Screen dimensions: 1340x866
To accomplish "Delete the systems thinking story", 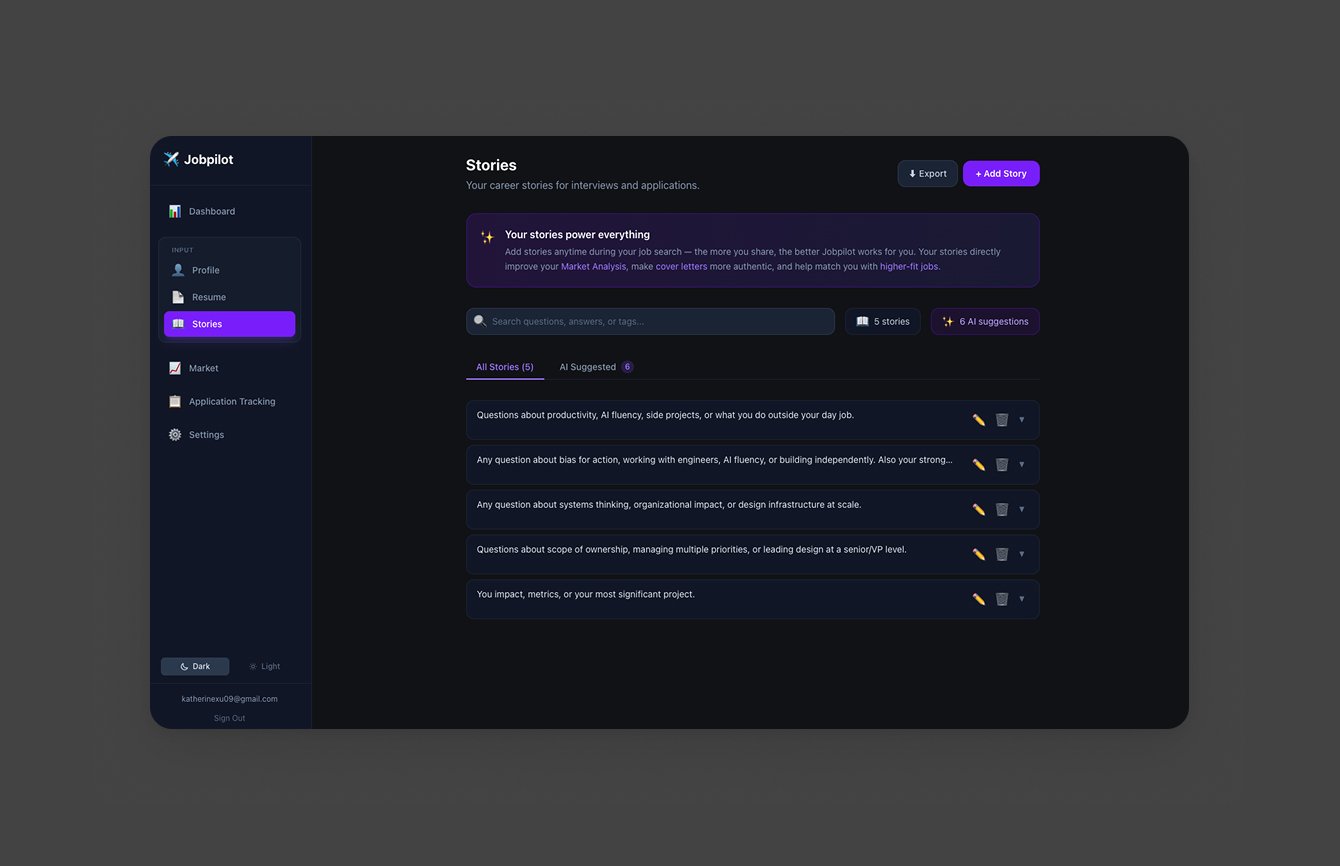I will 1002,510.
